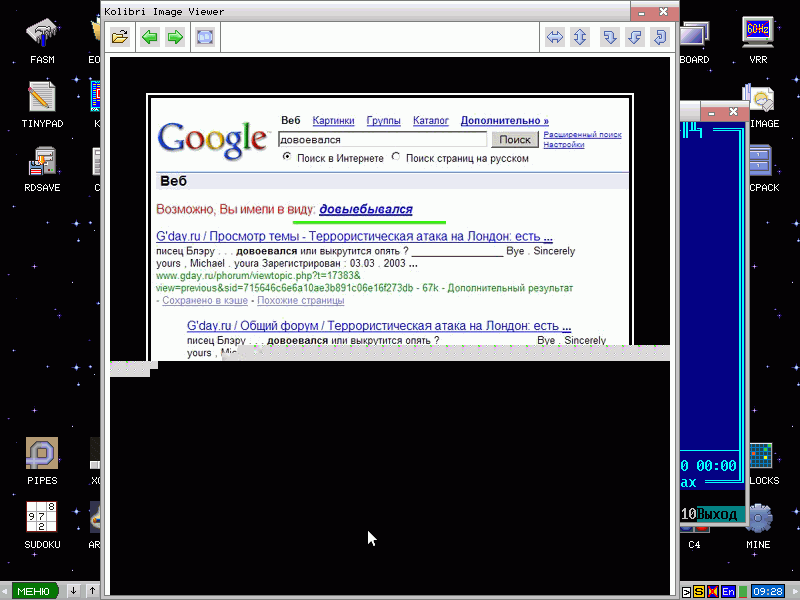Go to next image with right green arrow

point(175,38)
